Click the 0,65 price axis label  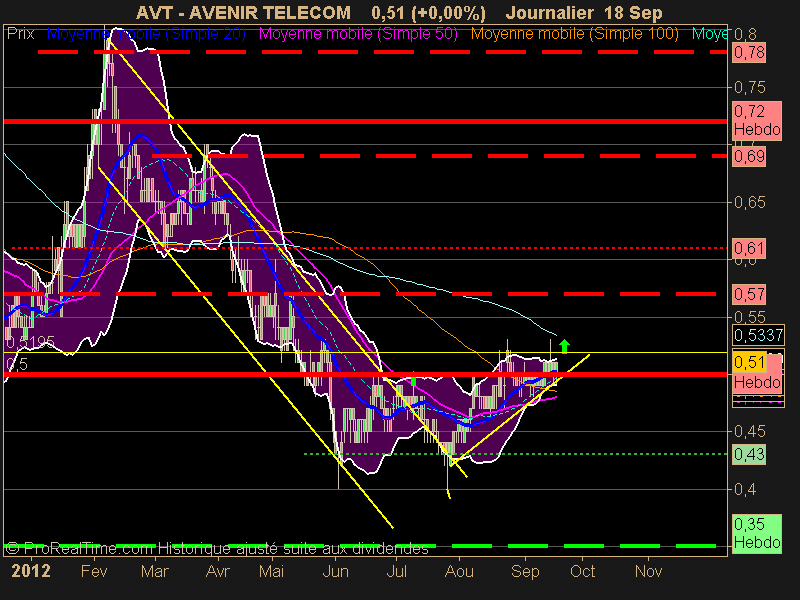click(749, 203)
